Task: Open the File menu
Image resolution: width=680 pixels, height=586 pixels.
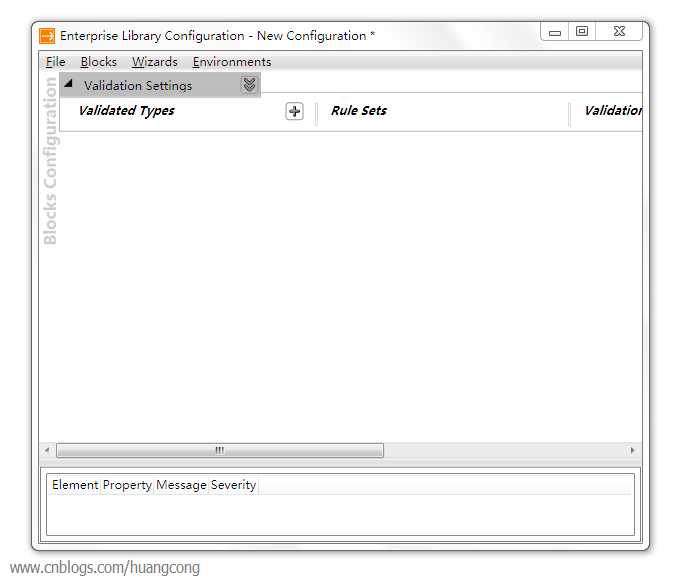Action: pyautogui.click(x=55, y=62)
